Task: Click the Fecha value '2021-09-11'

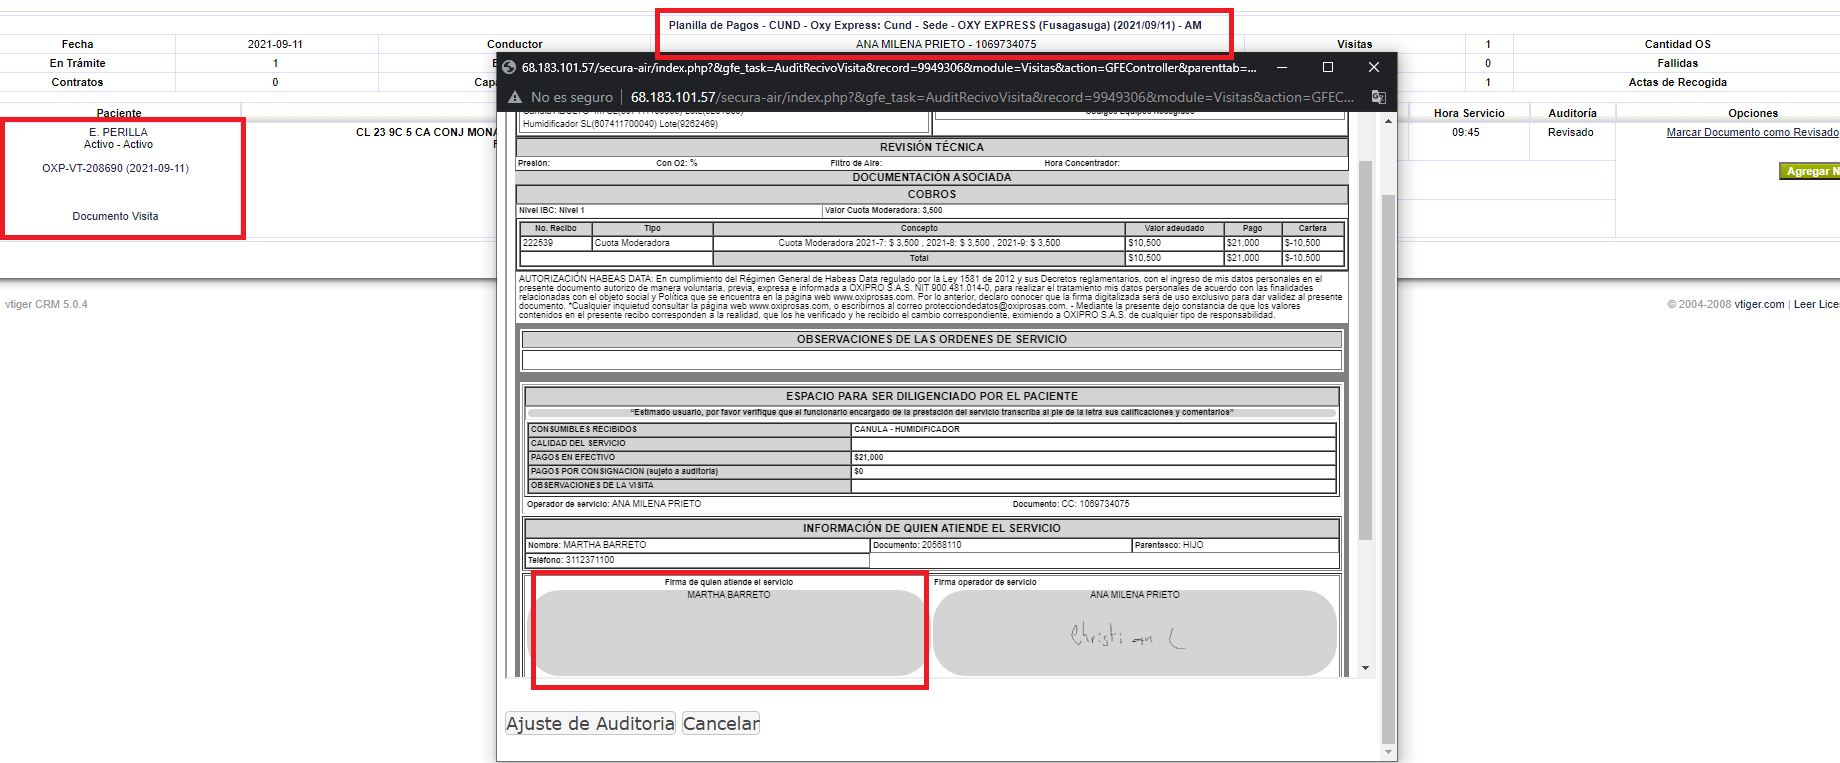Action: pos(275,44)
